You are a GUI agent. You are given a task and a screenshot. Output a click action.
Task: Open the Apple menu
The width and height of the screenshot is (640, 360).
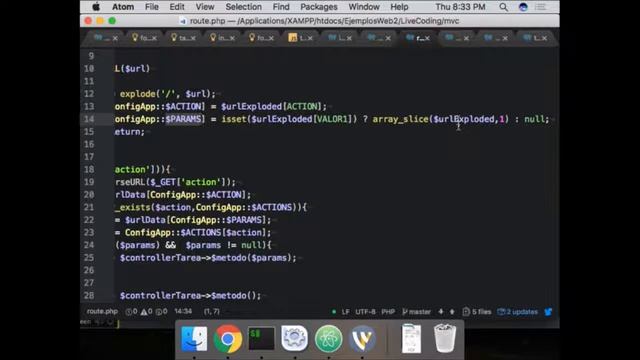[x=96, y=7]
